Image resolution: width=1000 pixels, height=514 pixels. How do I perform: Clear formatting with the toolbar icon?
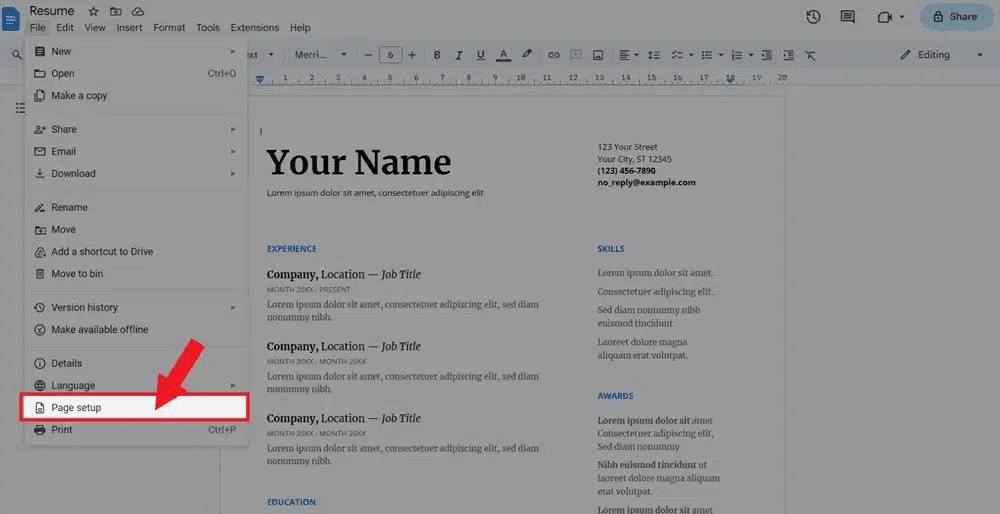pos(810,55)
